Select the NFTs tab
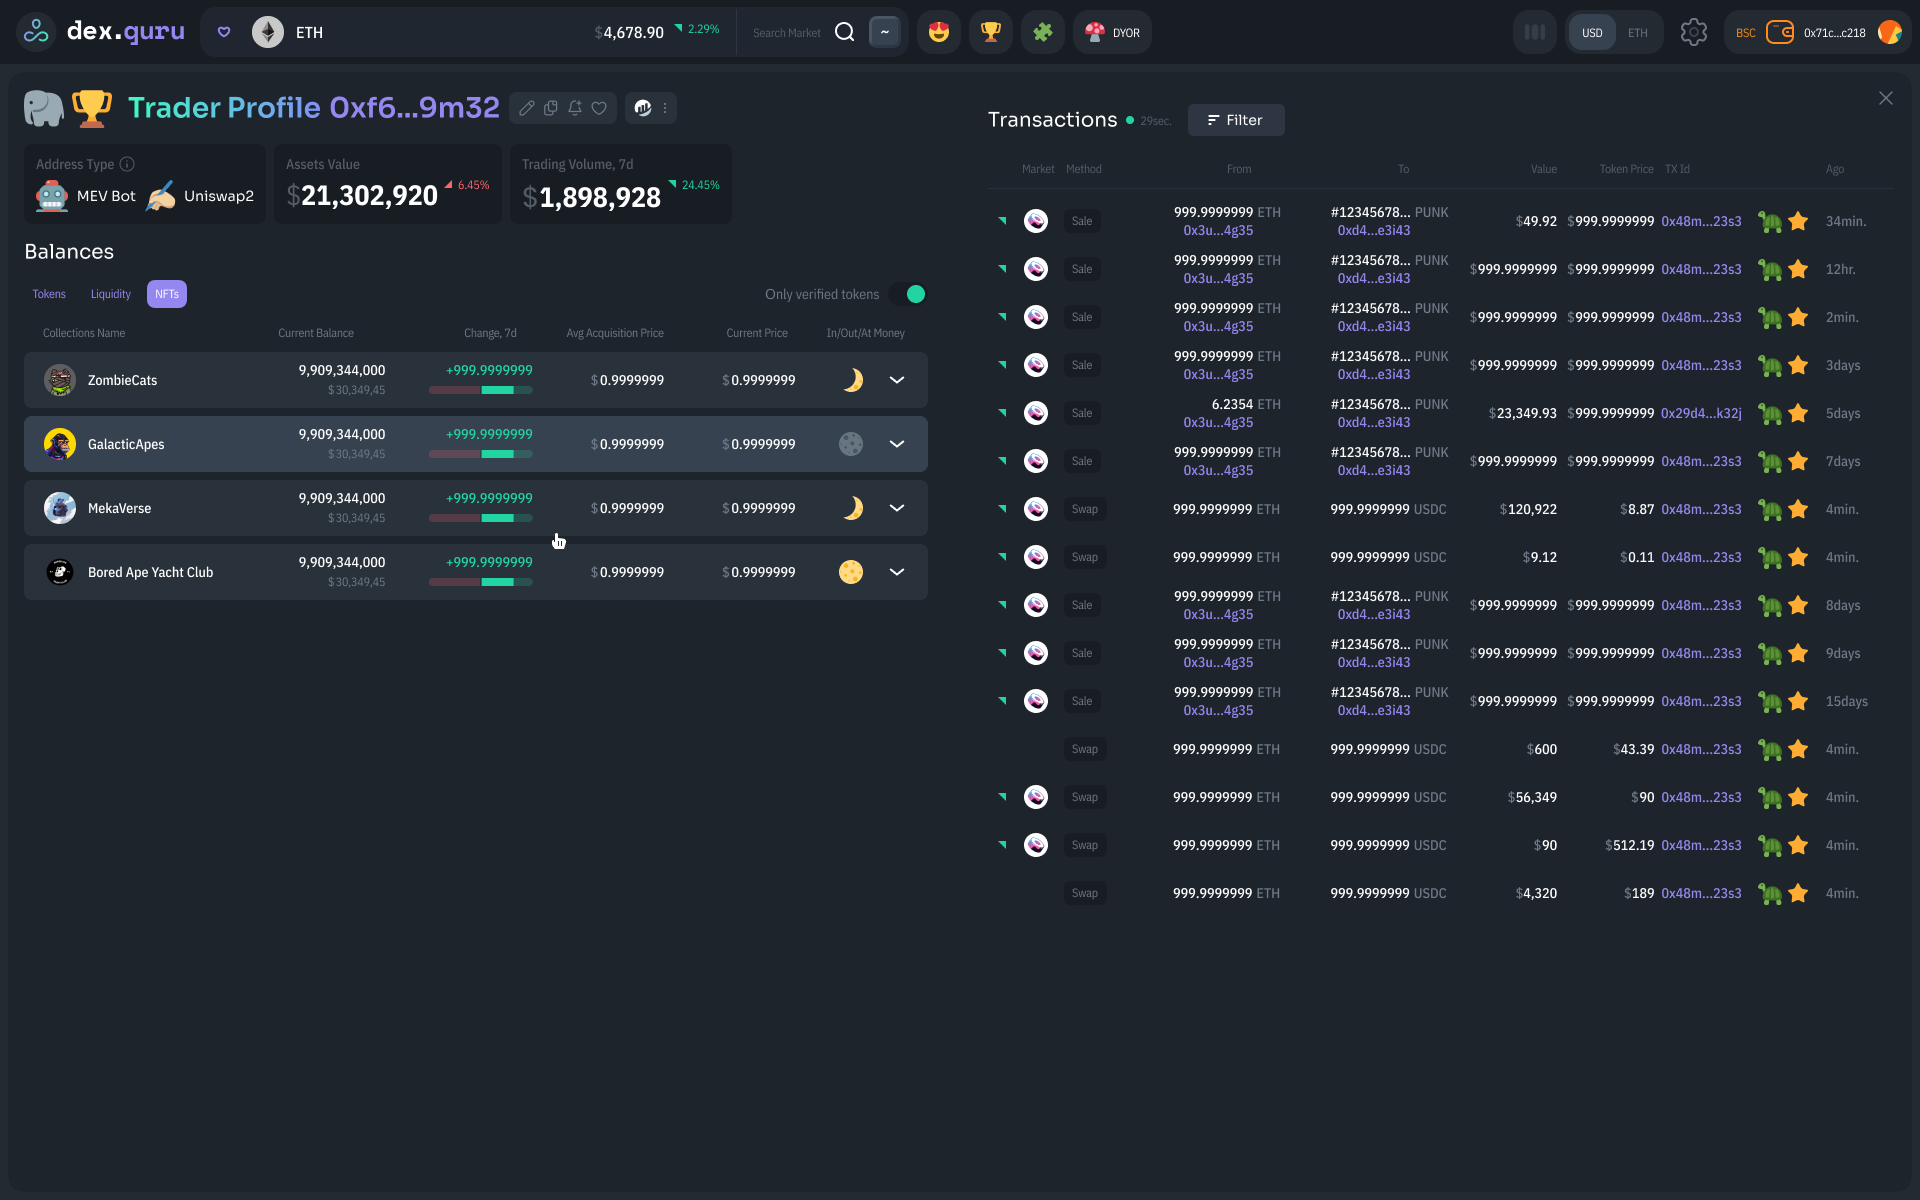Image resolution: width=1920 pixels, height=1200 pixels. pyautogui.click(x=167, y=294)
